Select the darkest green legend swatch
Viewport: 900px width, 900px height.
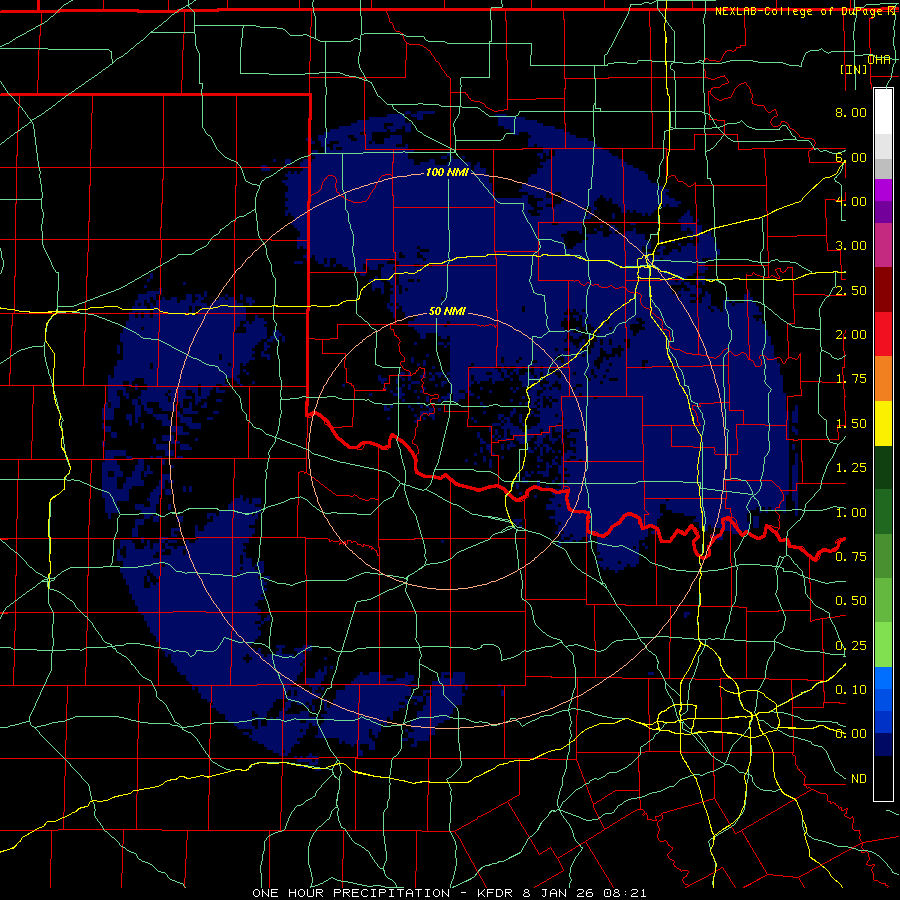pos(883,467)
